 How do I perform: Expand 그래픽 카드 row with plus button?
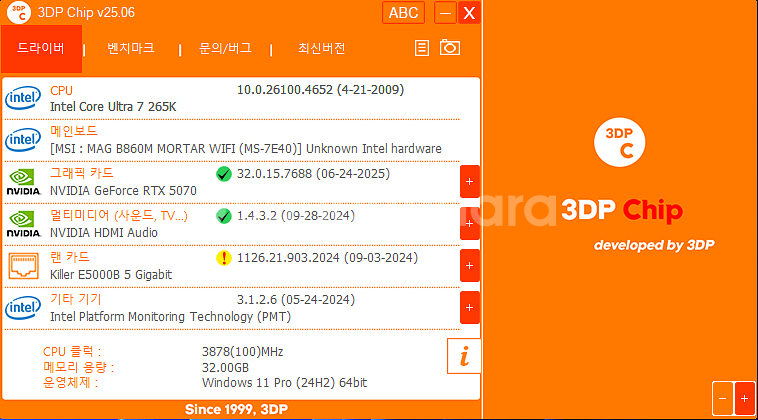click(469, 182)
